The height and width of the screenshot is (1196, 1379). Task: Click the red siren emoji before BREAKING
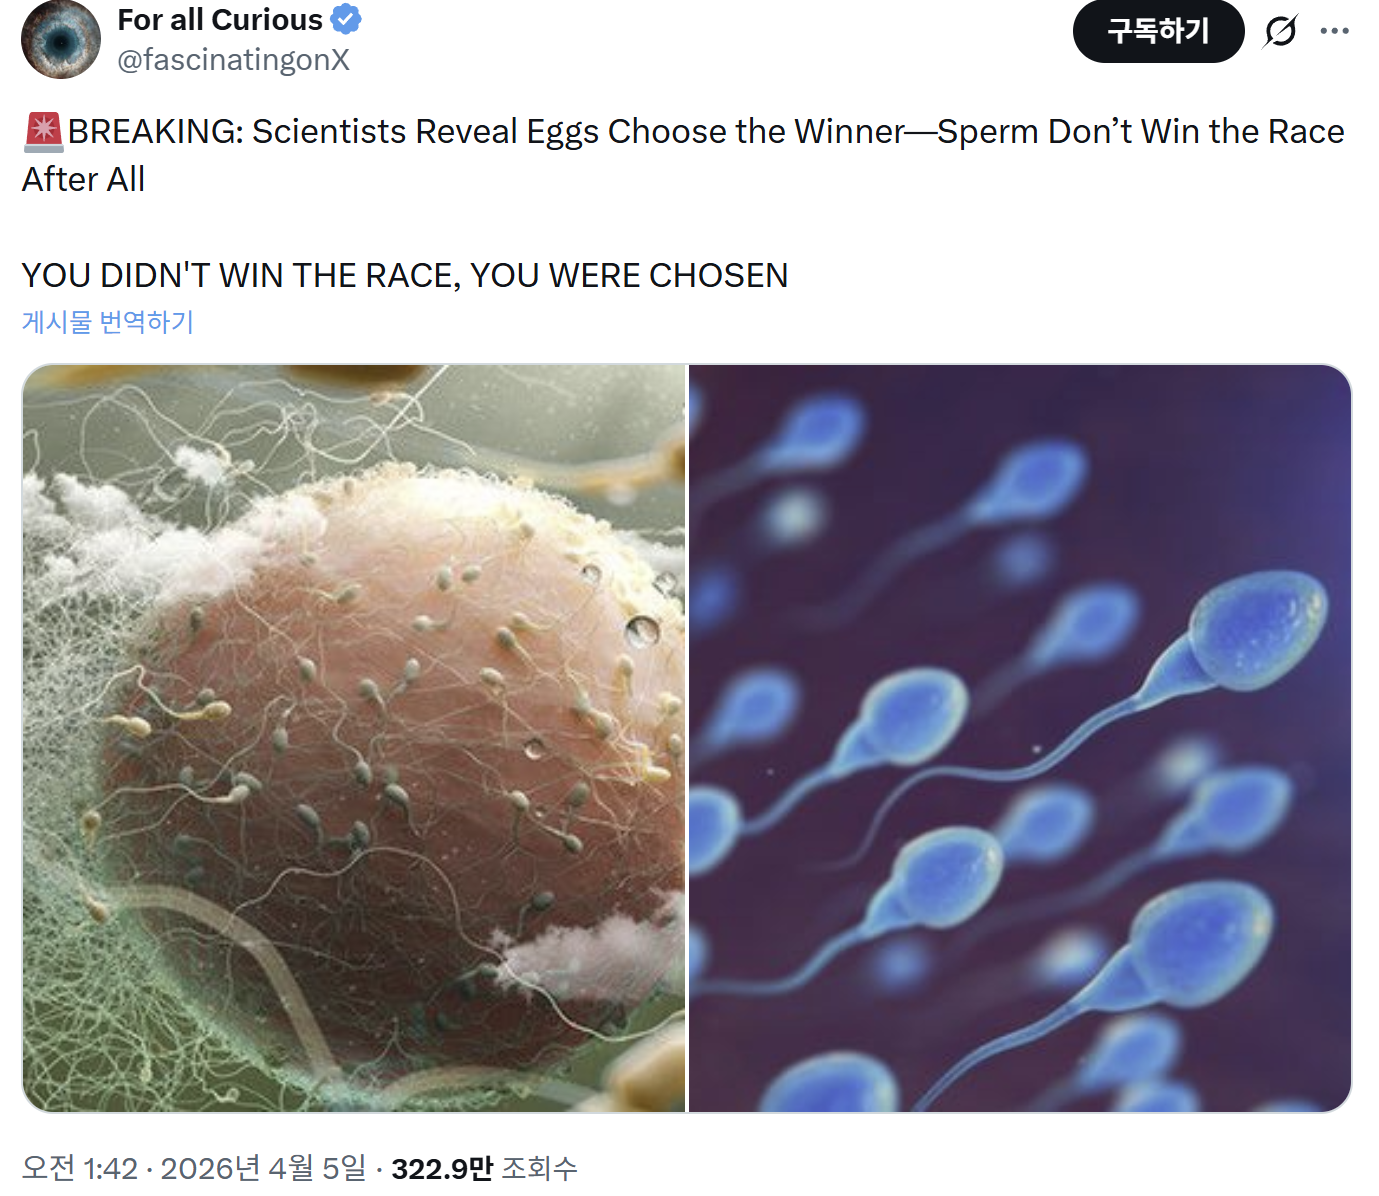[x=43, y=132]
